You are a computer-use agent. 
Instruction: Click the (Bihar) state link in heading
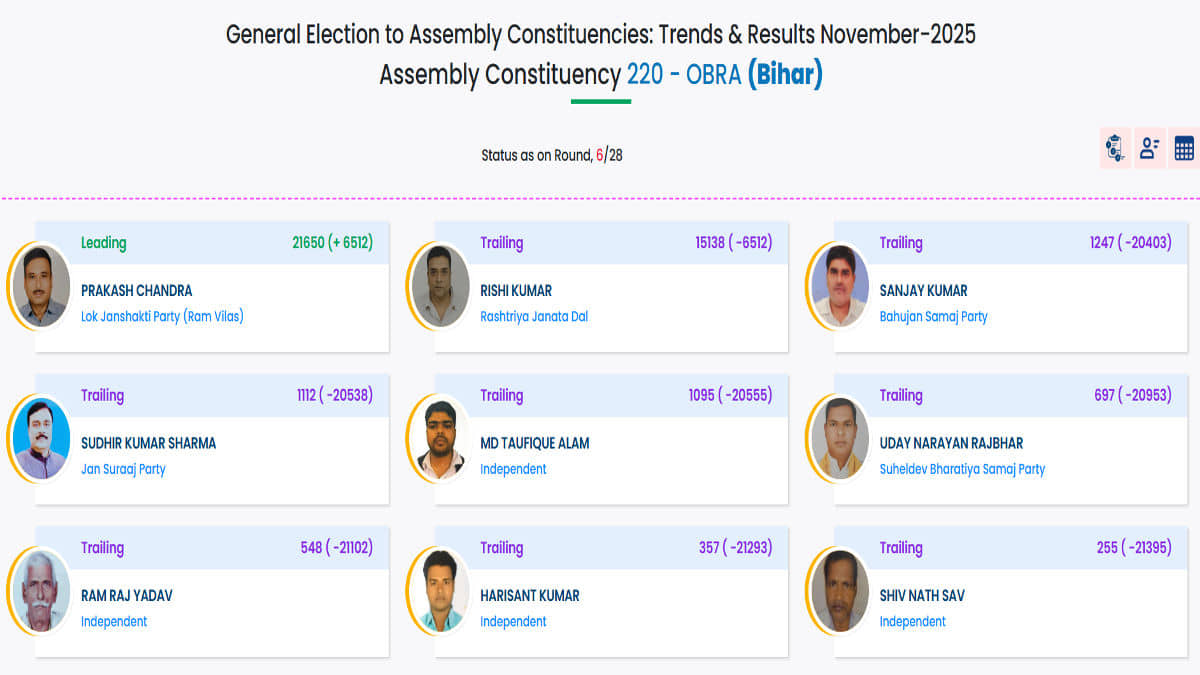(x=785, y=75)
